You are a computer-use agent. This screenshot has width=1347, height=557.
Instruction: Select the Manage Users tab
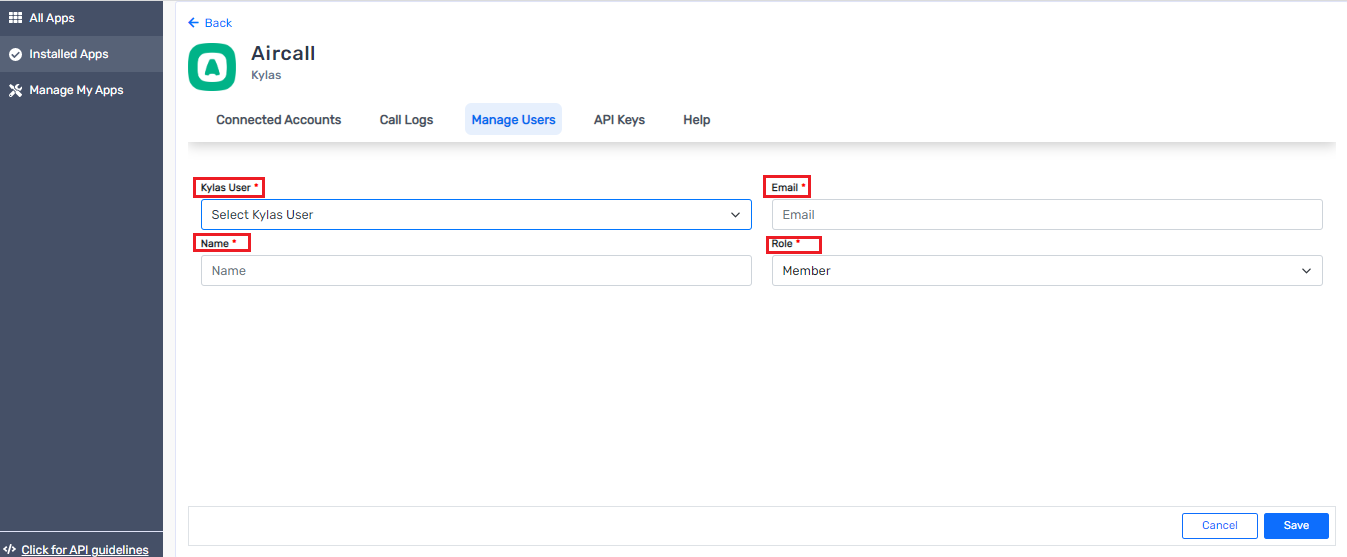514,120
